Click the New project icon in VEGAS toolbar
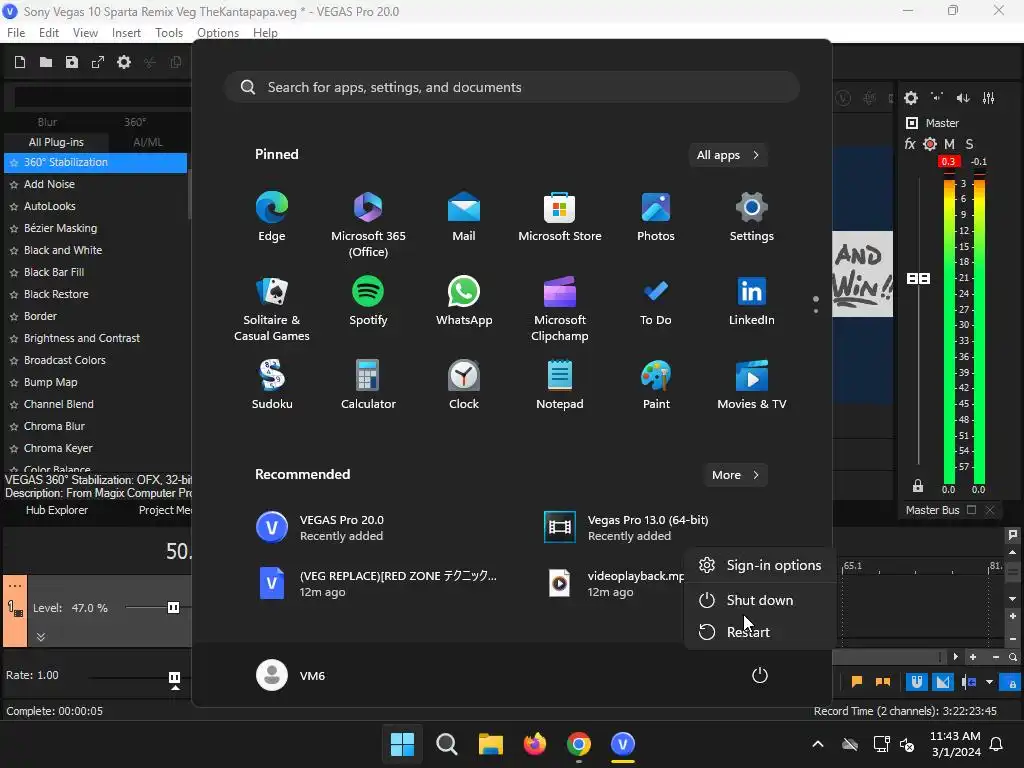Screen dimensions: 1024x768 click(20, 62)
